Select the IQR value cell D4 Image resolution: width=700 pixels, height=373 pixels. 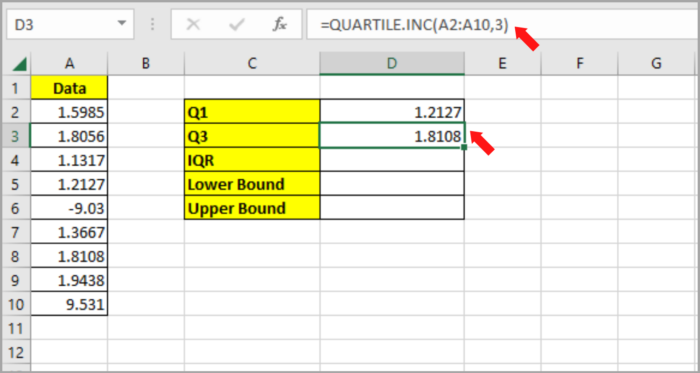[x=392, y=160]
